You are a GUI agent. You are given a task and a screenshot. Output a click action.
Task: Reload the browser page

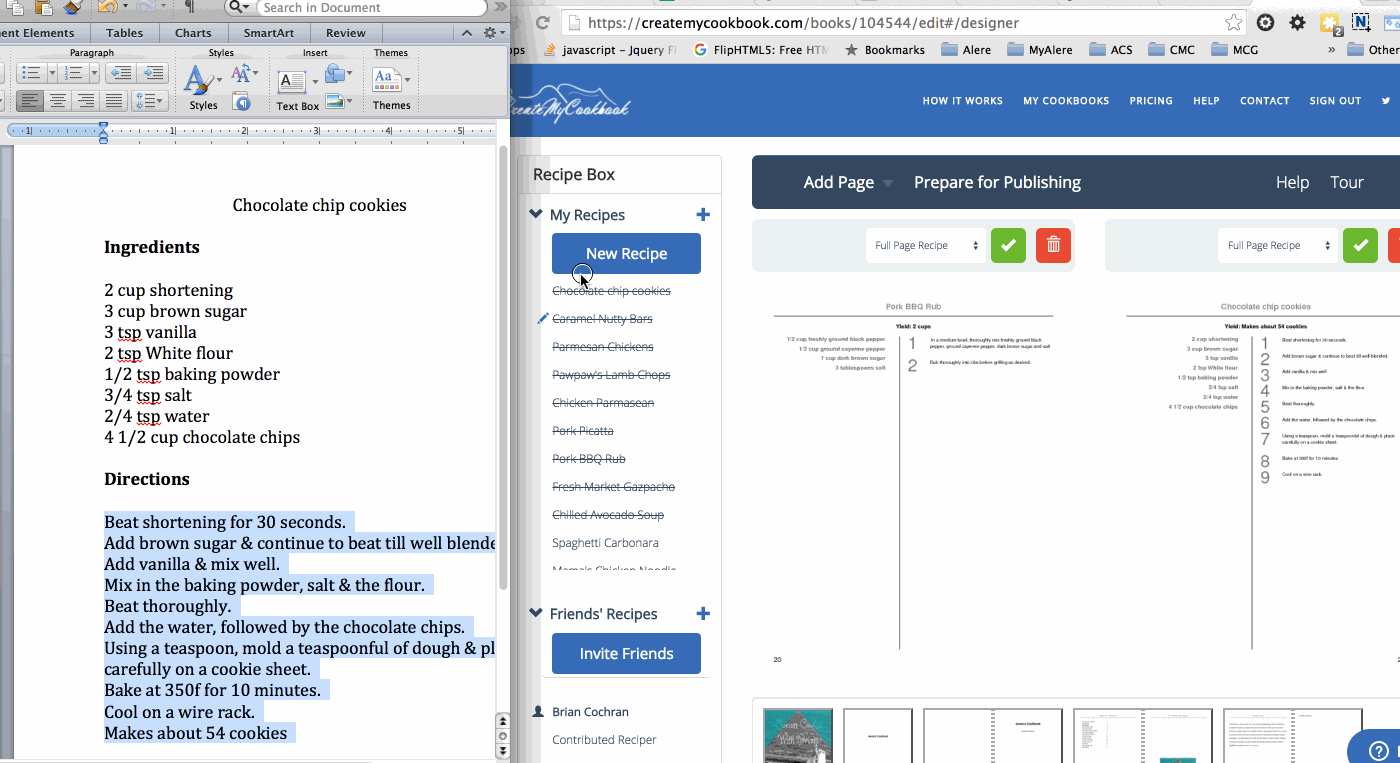[542, 22]
